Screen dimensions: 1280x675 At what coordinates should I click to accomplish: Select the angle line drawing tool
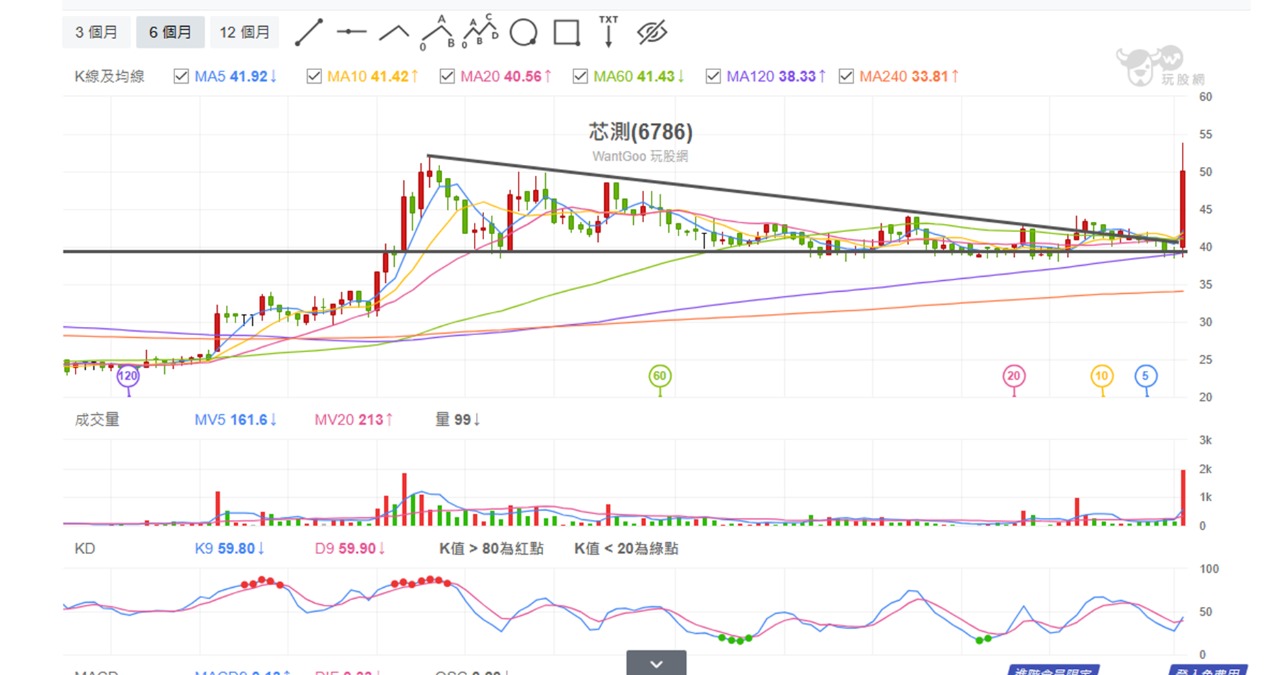[394, 32]
